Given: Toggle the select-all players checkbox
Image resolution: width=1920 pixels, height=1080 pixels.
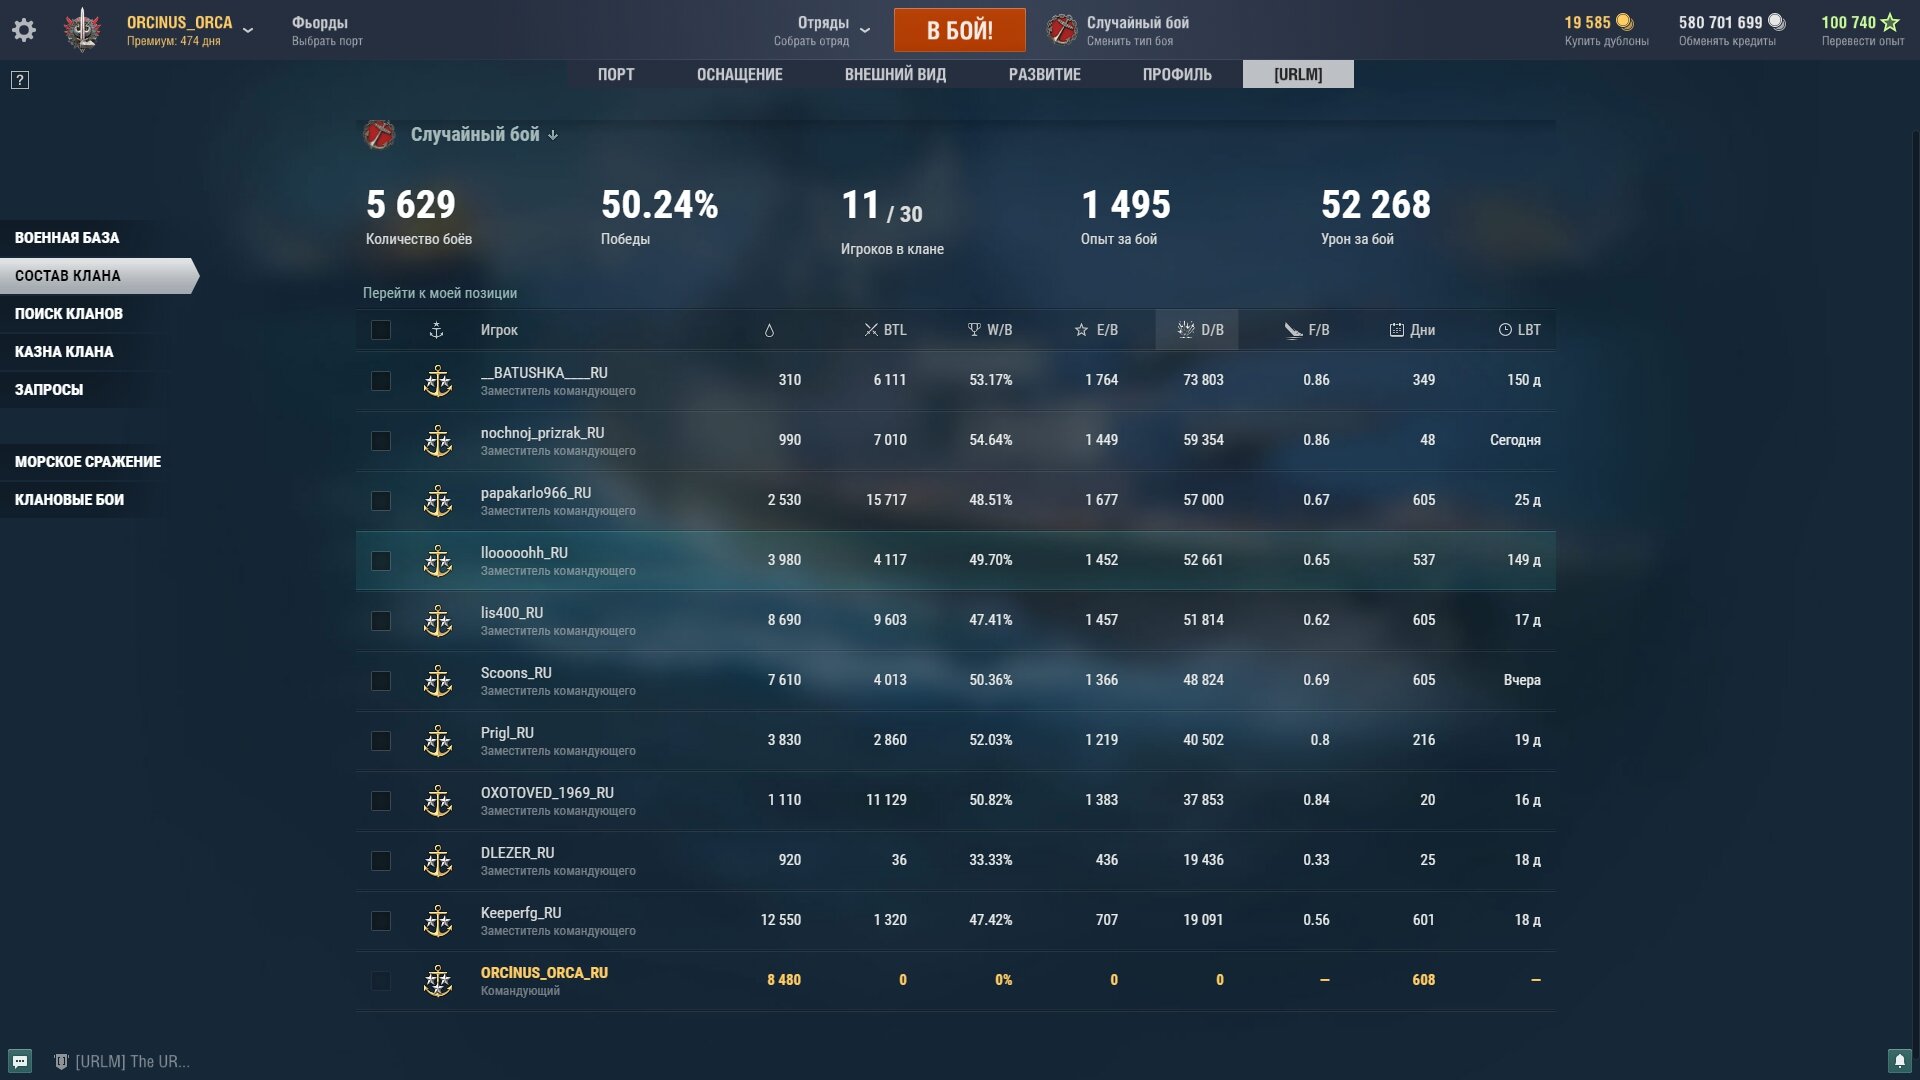Looking at the screenshot, I should pos(381,330).
